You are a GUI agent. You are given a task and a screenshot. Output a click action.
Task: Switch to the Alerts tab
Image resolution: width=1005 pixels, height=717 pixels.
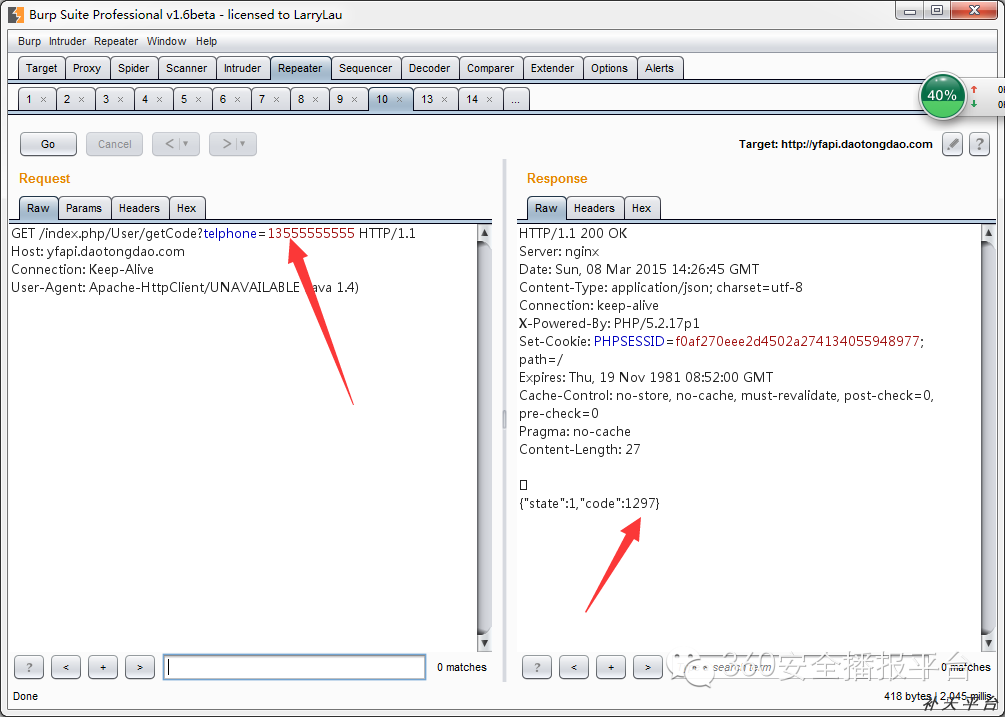tap(660, 68)
